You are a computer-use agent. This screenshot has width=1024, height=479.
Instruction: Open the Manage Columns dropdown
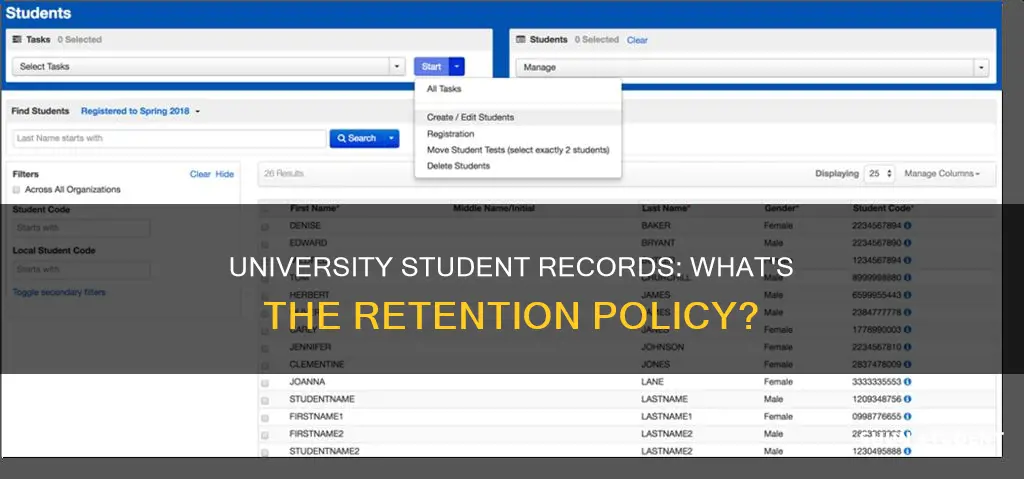pyautogui.click(x=942, y=174)
